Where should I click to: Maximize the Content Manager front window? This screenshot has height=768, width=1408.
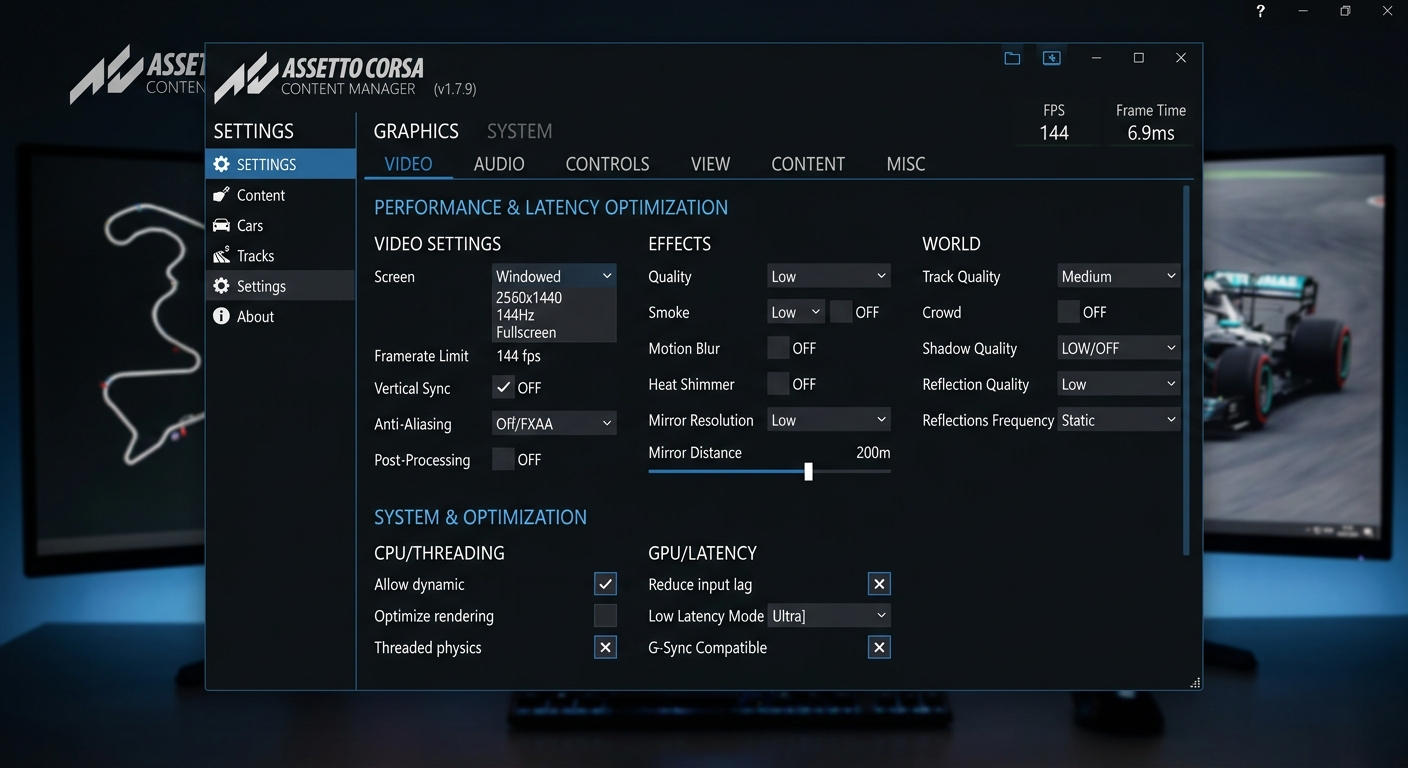(1139, 58)
